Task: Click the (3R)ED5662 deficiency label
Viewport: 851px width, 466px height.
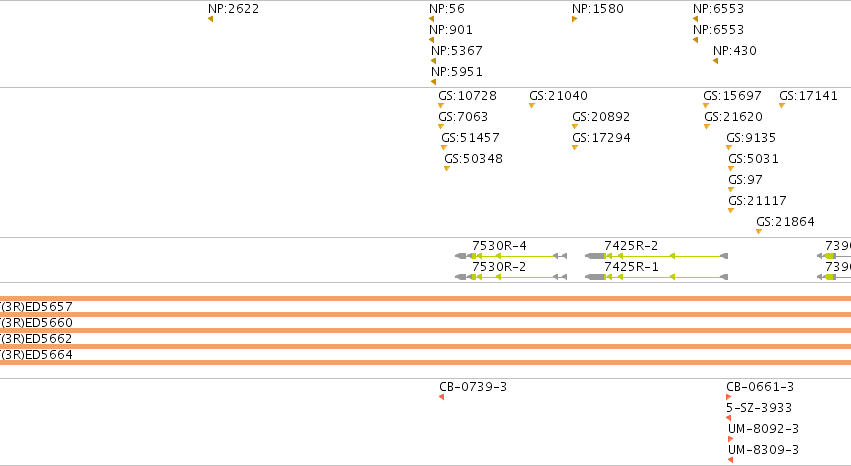Action: 36,339
